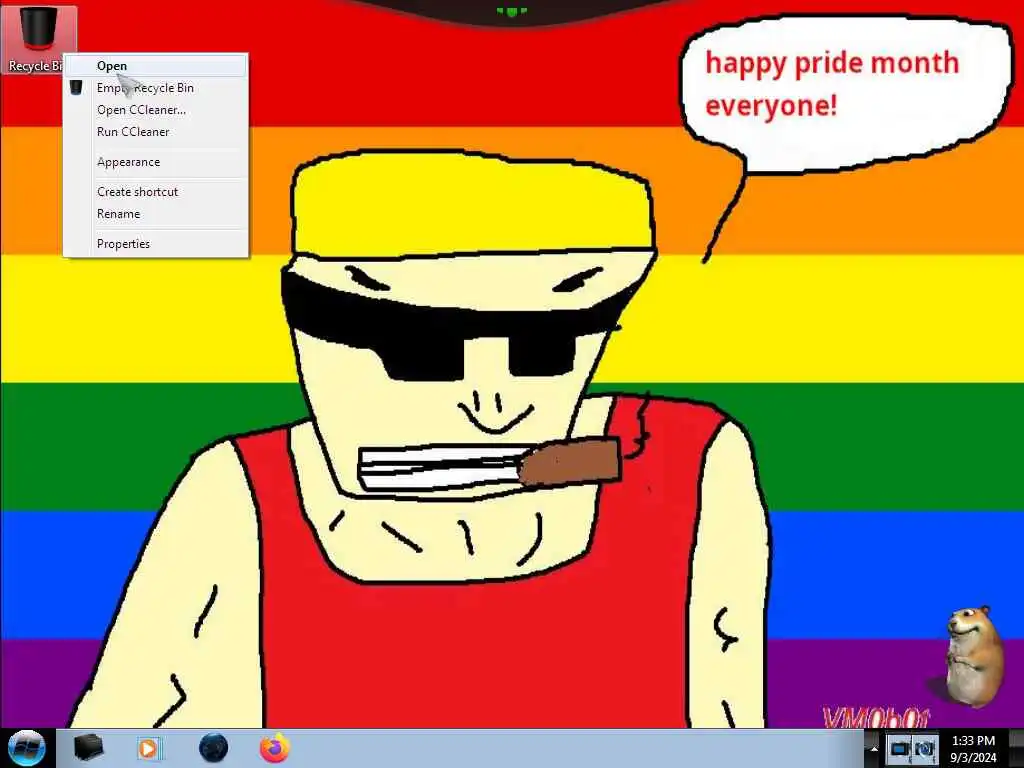The width and height of the screenshot is (1024, 768).
Task: Click the bin icon beside Empty Recycle Bin
Action: coord(76,88)
